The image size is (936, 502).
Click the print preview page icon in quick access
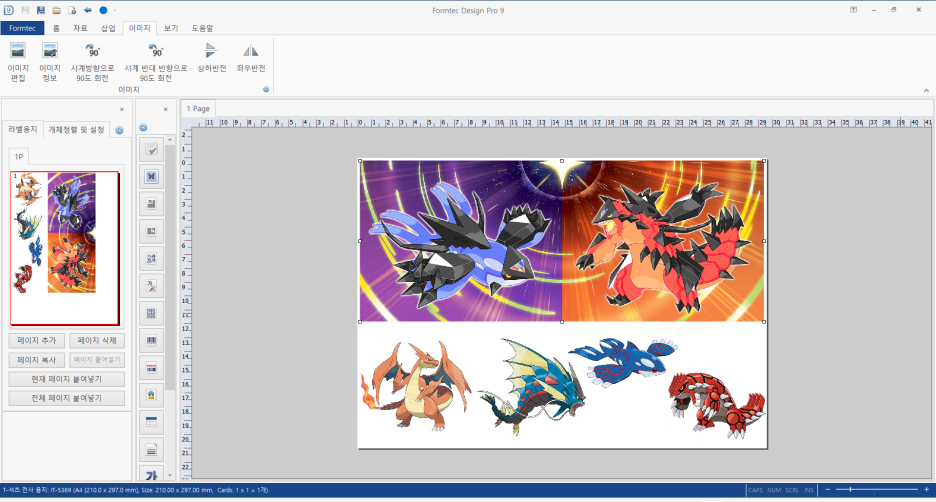pyautogui.click(x=72, y=10)
